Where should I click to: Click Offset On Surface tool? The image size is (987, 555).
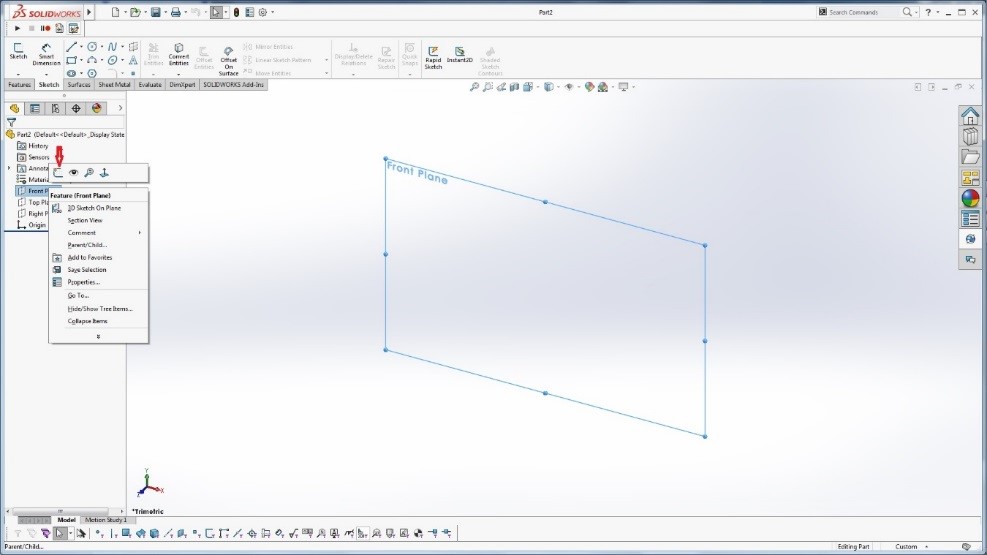click(229, 58)
